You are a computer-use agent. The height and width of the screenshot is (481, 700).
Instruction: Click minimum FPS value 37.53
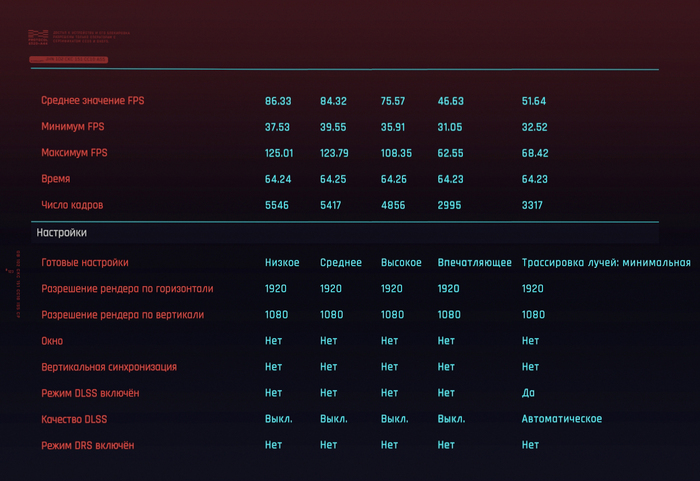pyautogui.click(x=277, y=127)
